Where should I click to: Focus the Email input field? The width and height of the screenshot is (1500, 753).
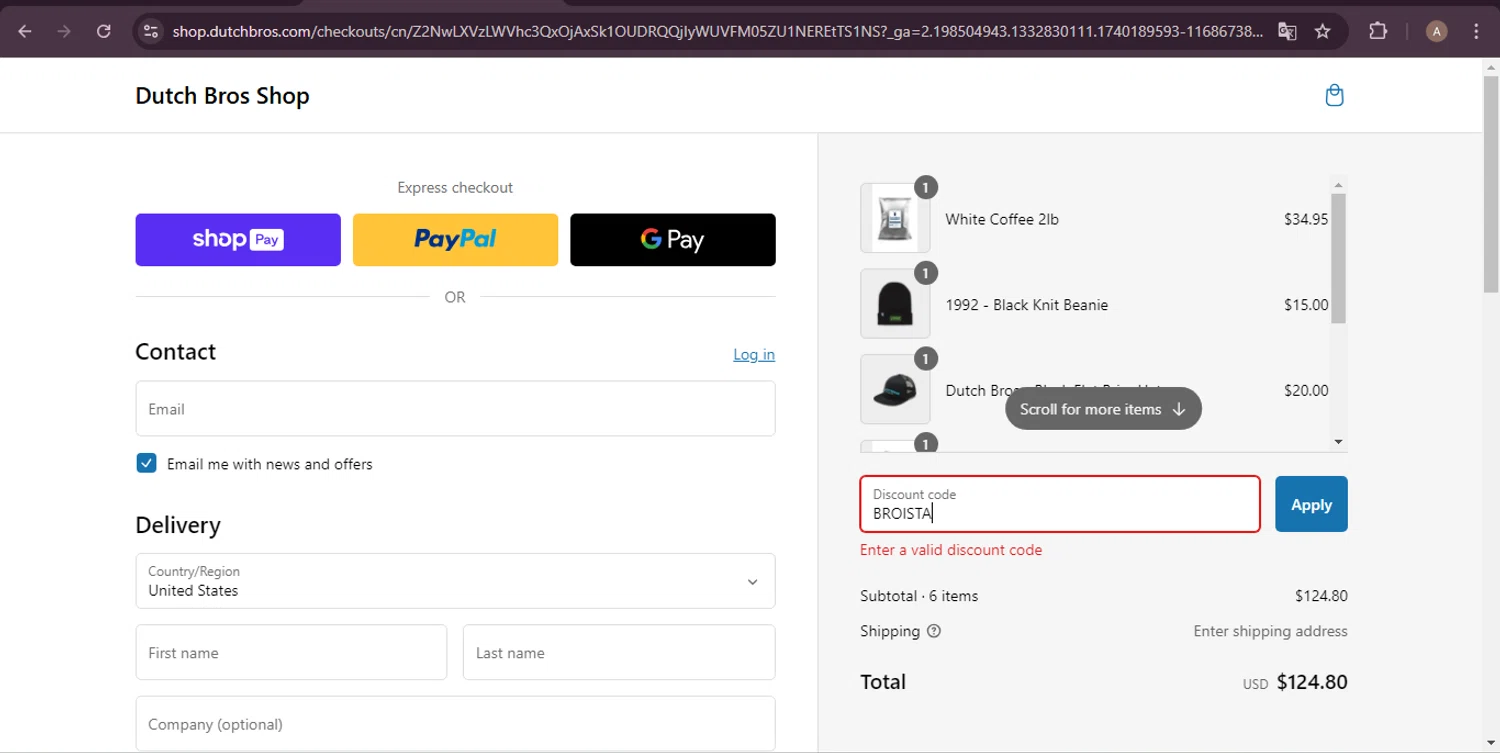(x=455, y=408)
